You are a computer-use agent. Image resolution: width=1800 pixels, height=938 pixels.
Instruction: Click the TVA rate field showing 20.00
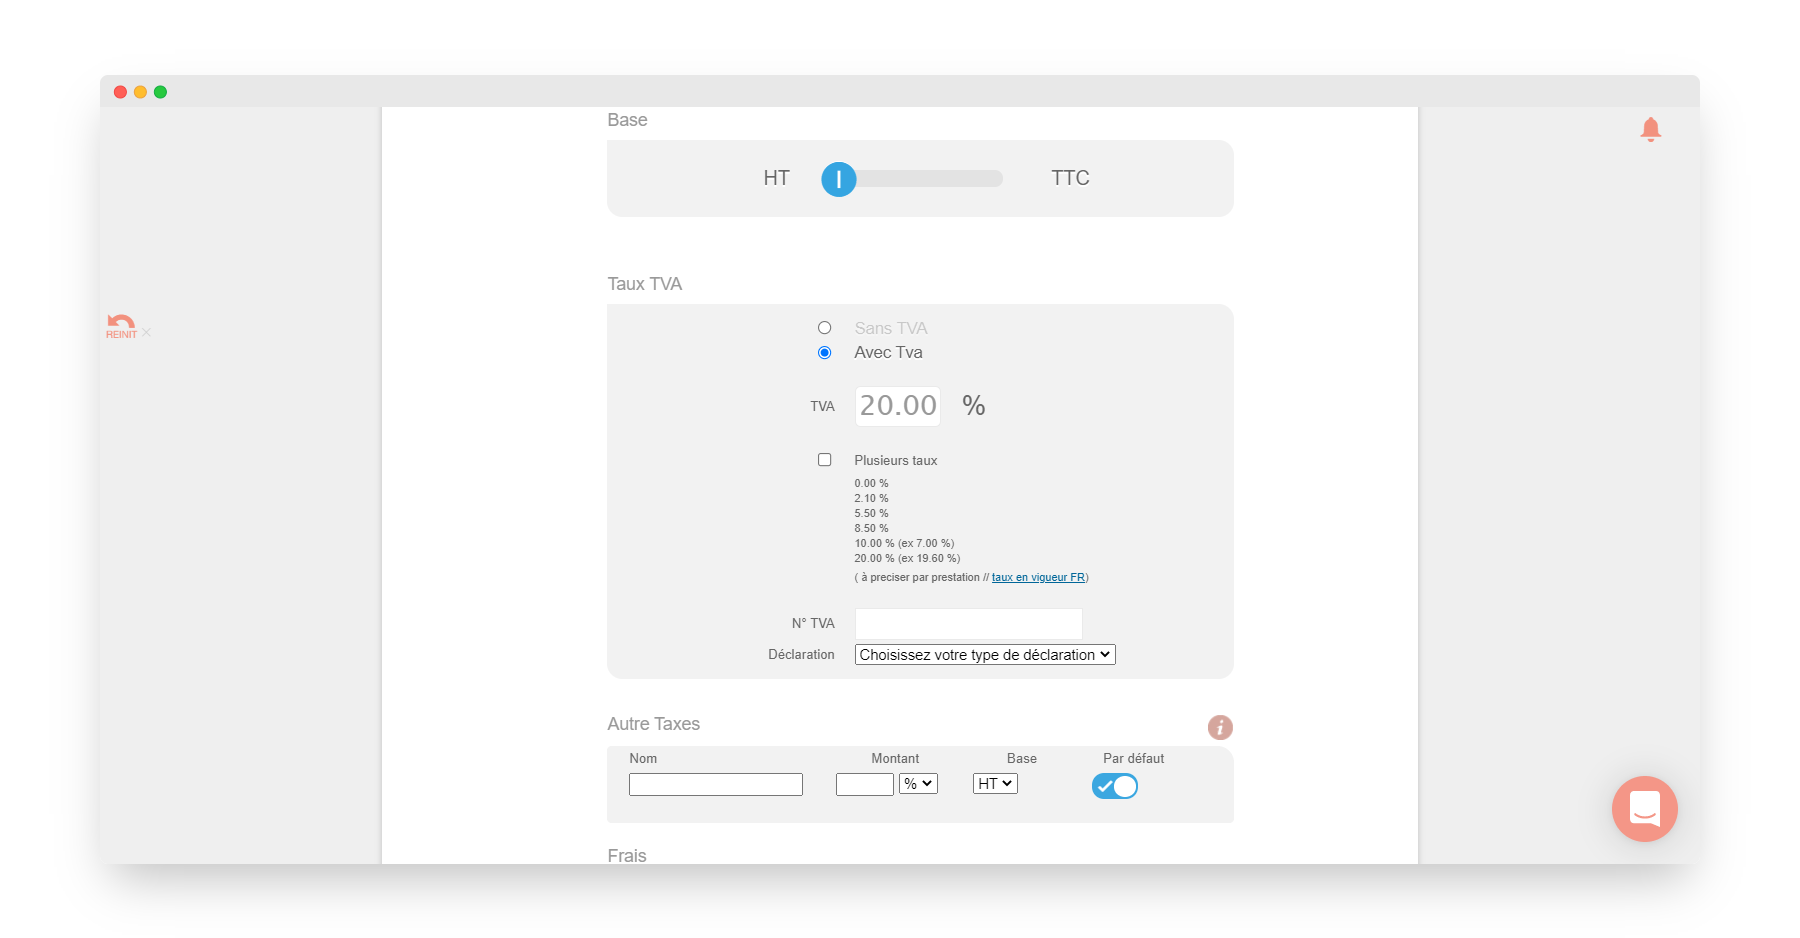pyautogui.click(x=898, y=406)
